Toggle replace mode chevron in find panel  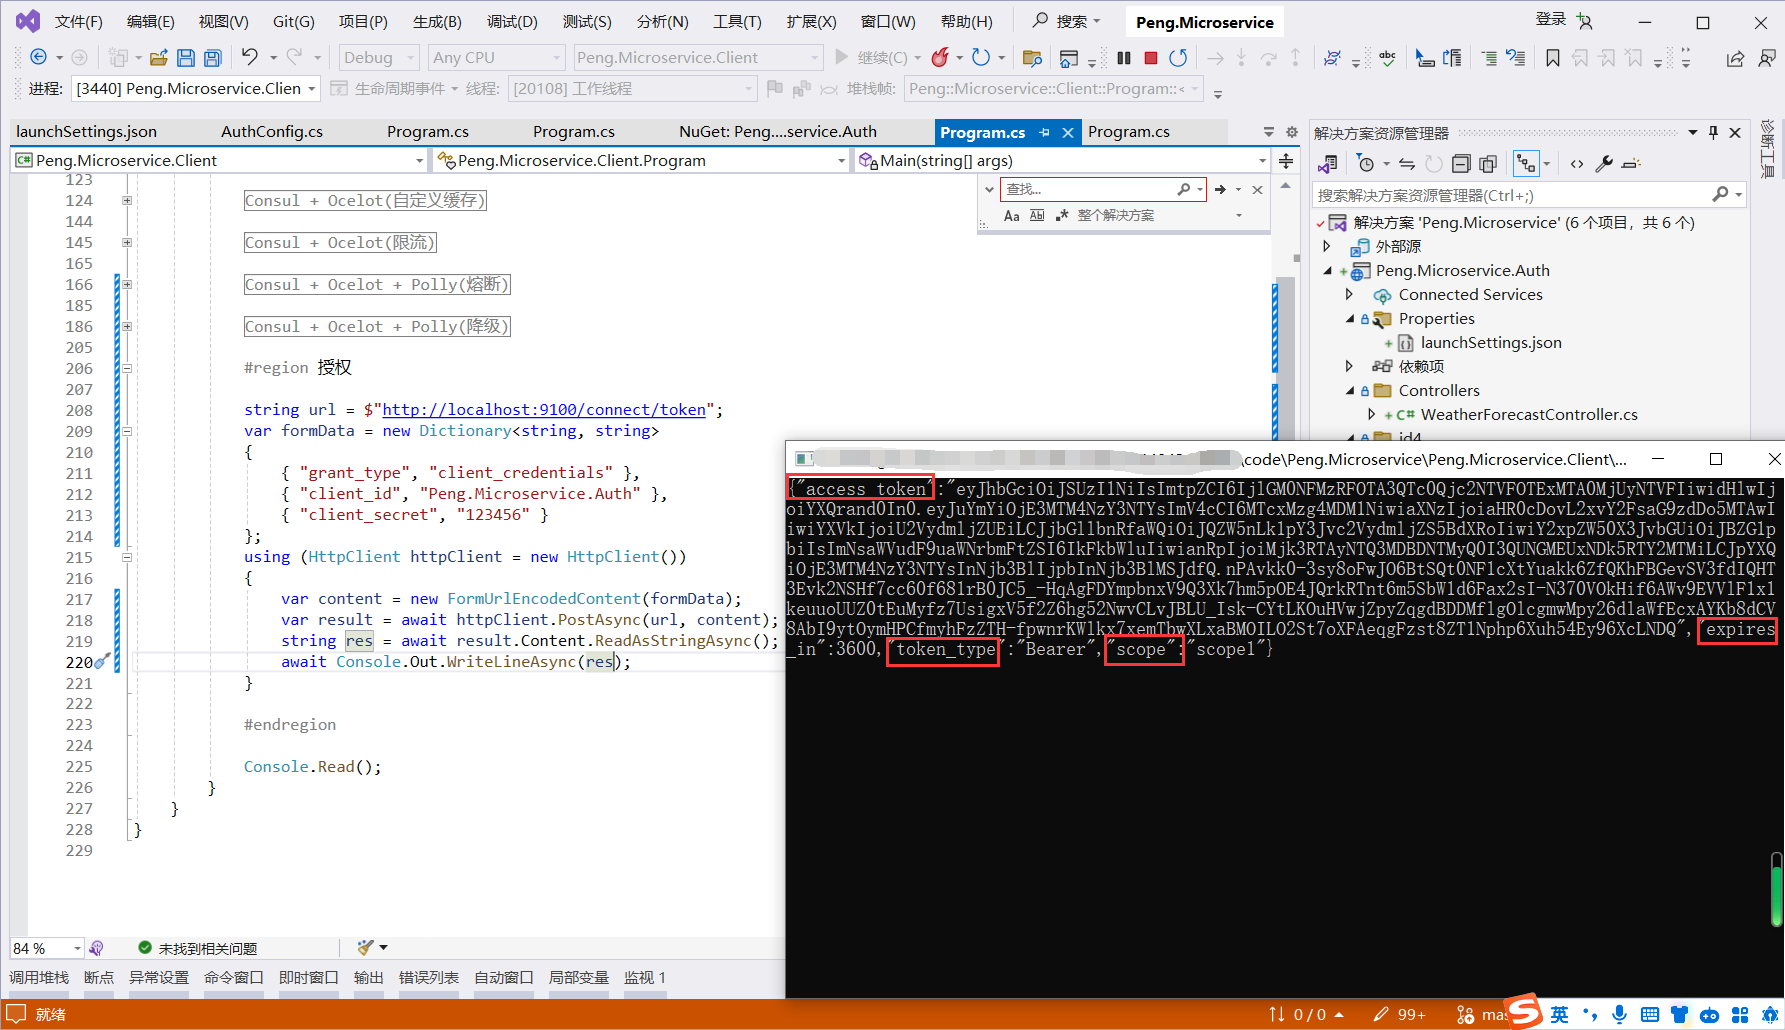coord(989,189)
